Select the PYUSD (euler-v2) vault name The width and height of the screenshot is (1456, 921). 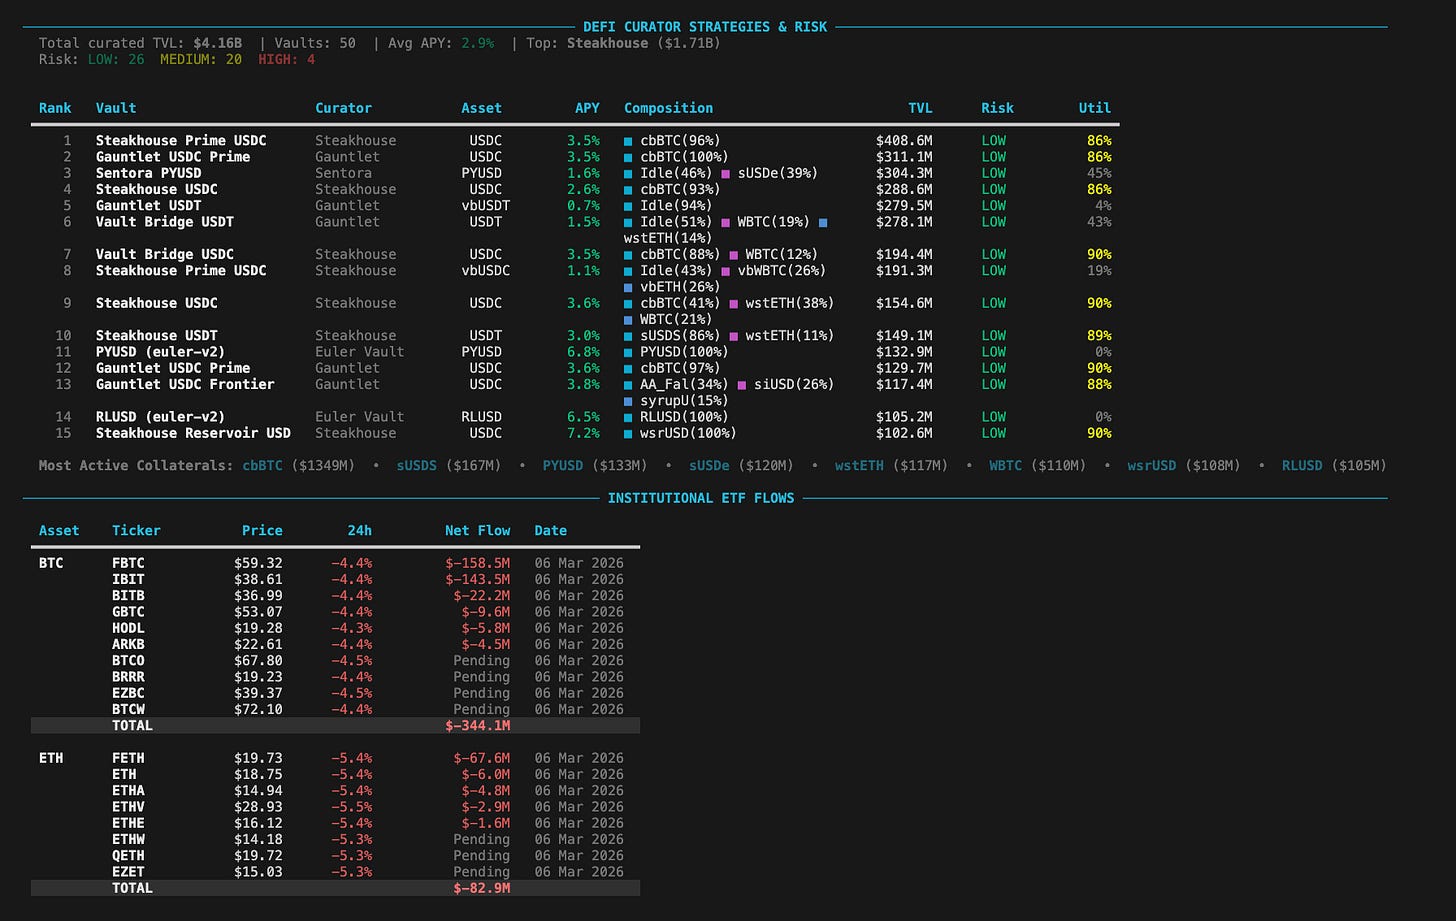(161, 352)
